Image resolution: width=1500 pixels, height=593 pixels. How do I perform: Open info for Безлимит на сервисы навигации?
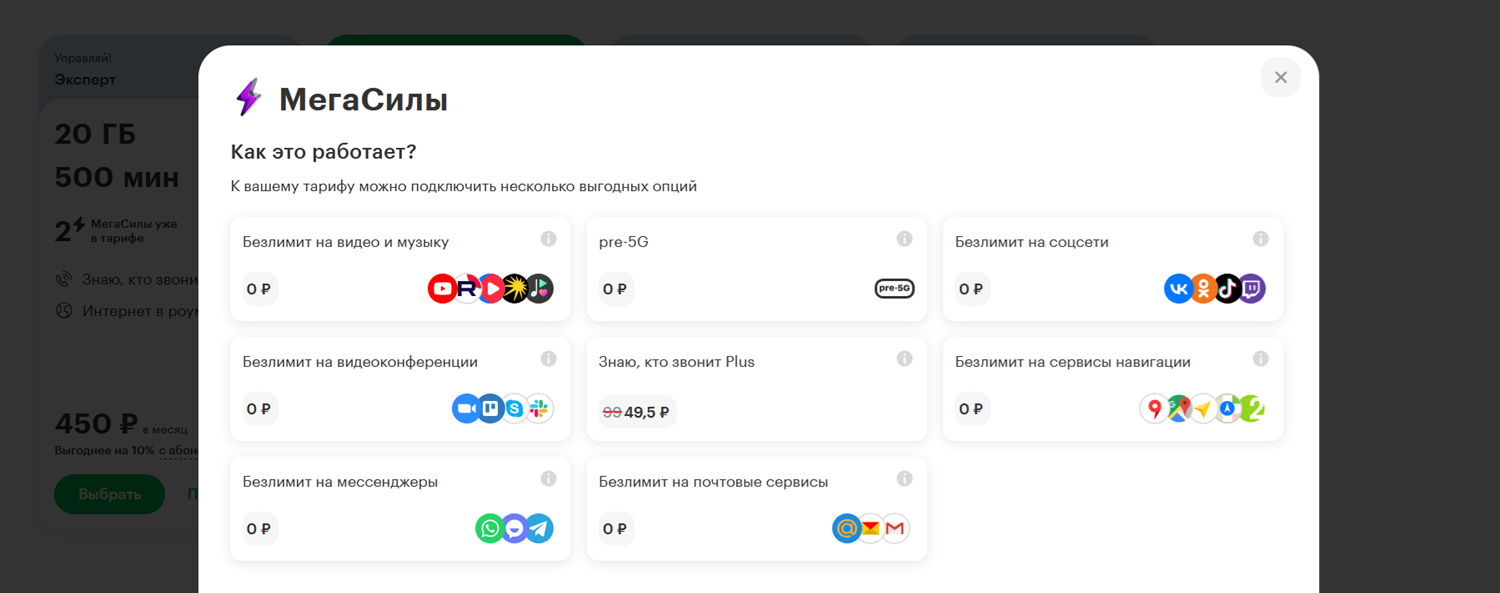coord(1260,359)
